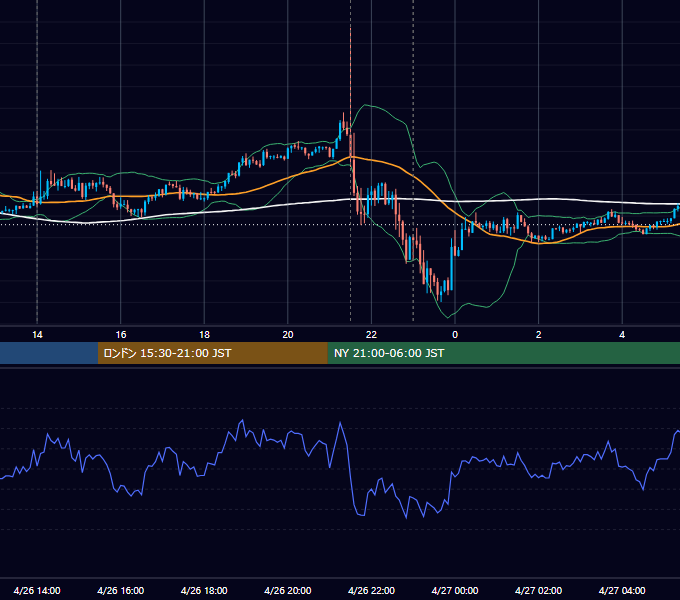
Task: Select the ロンドン 15:30-21:00 JST session bar
Action: (x=212, y=353)
